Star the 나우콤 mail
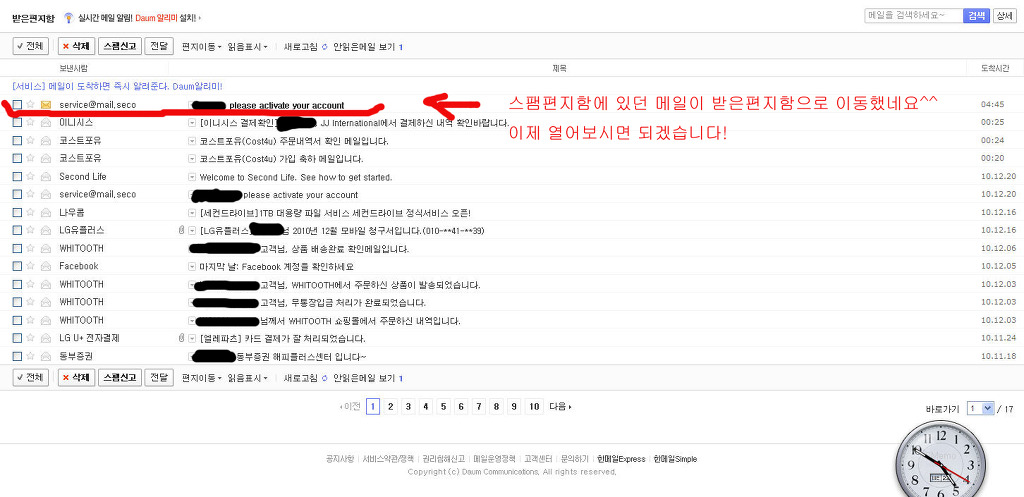Viewport: 1024px width, 497px height. point(30,213)
